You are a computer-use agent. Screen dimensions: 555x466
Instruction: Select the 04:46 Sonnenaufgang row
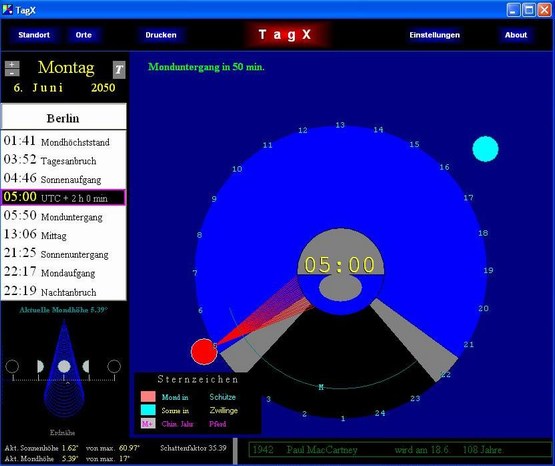(63, 179)
